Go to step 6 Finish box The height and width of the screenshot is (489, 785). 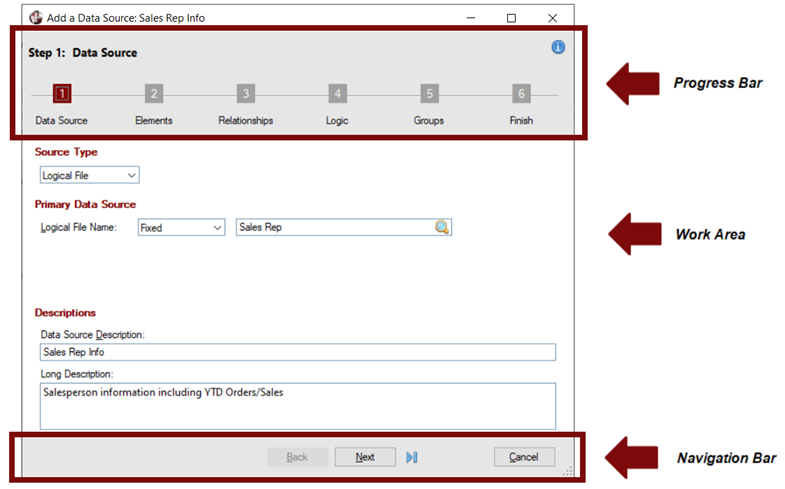coord(521,94)
